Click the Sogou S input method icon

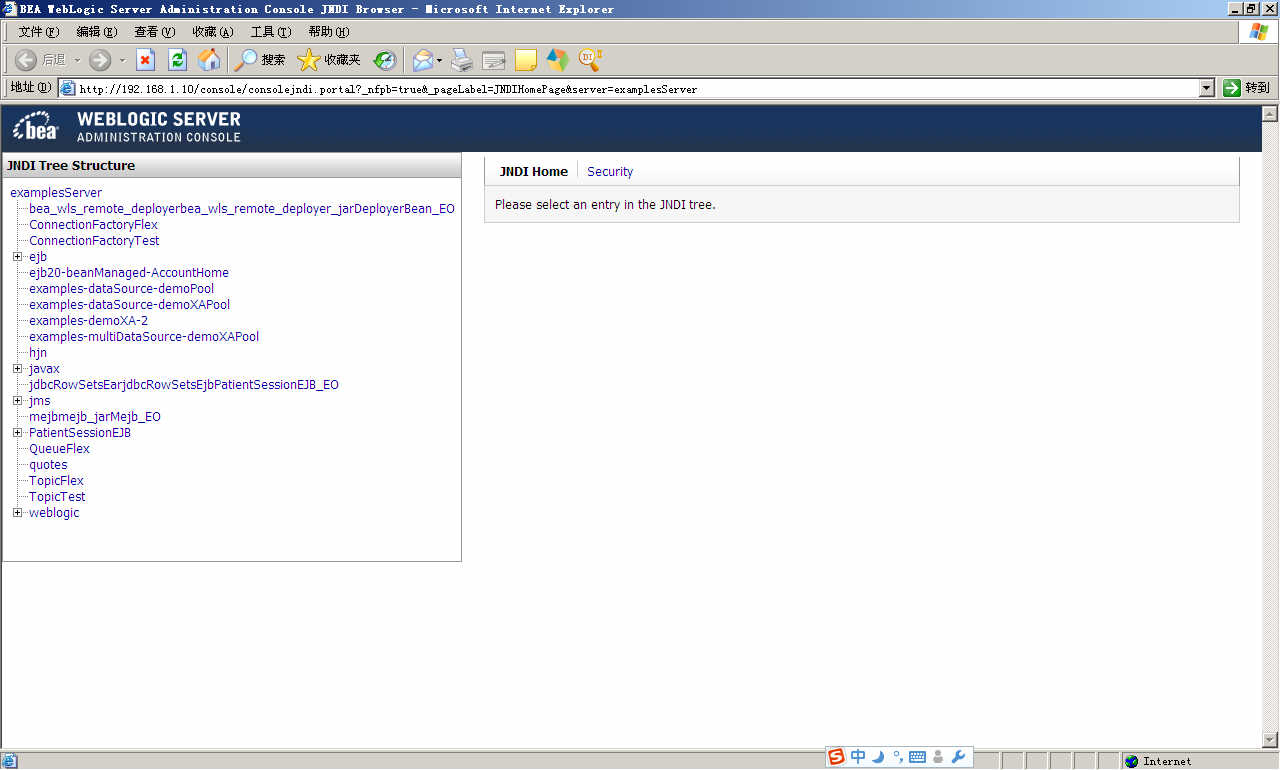(x=836, y=757)
